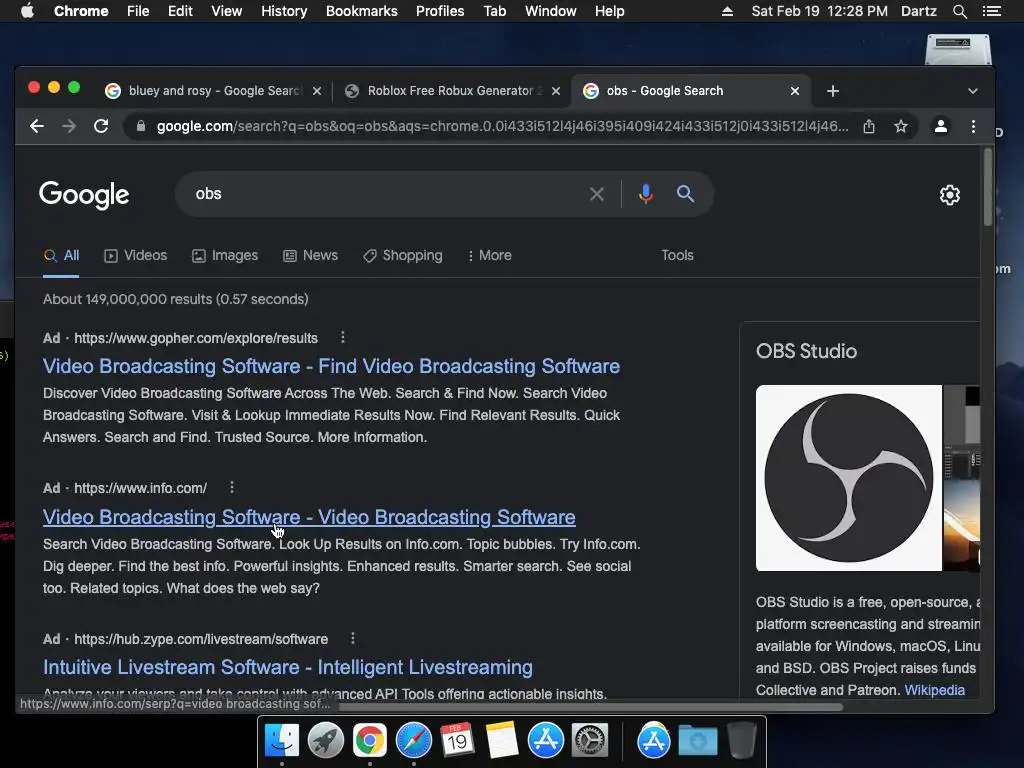Viewport: 1024px width, 768px height.
Task: Click the Dartz user name in menu bar
Action: [919, 11]
